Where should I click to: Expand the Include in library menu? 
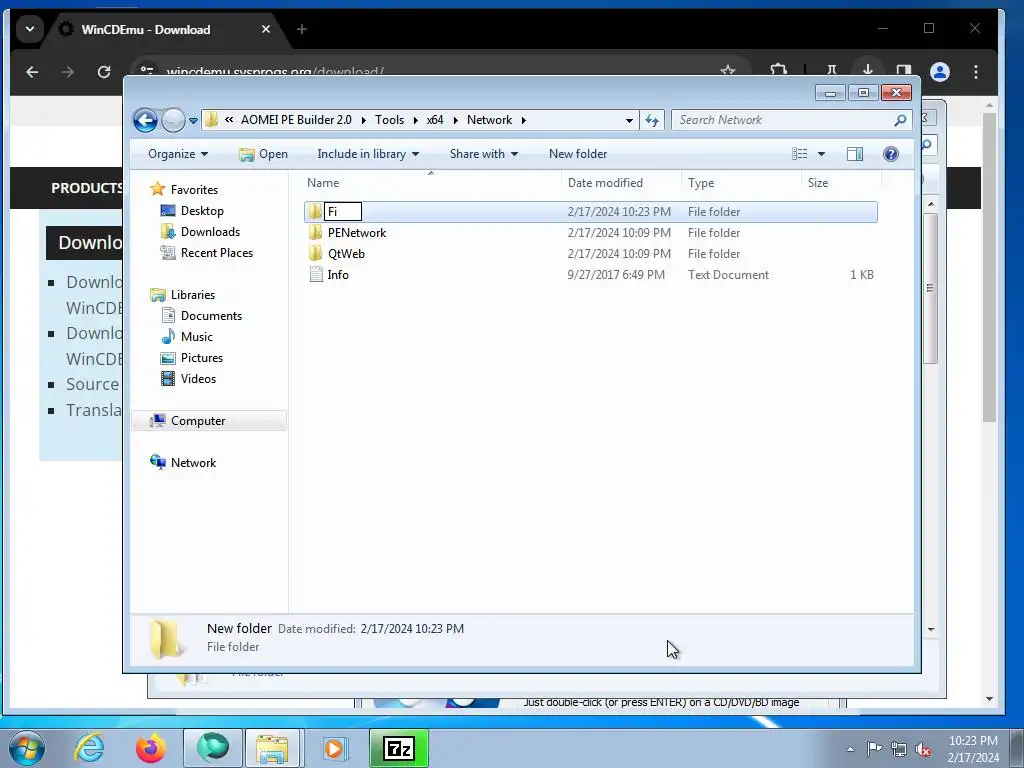click(x=368, y=154)
